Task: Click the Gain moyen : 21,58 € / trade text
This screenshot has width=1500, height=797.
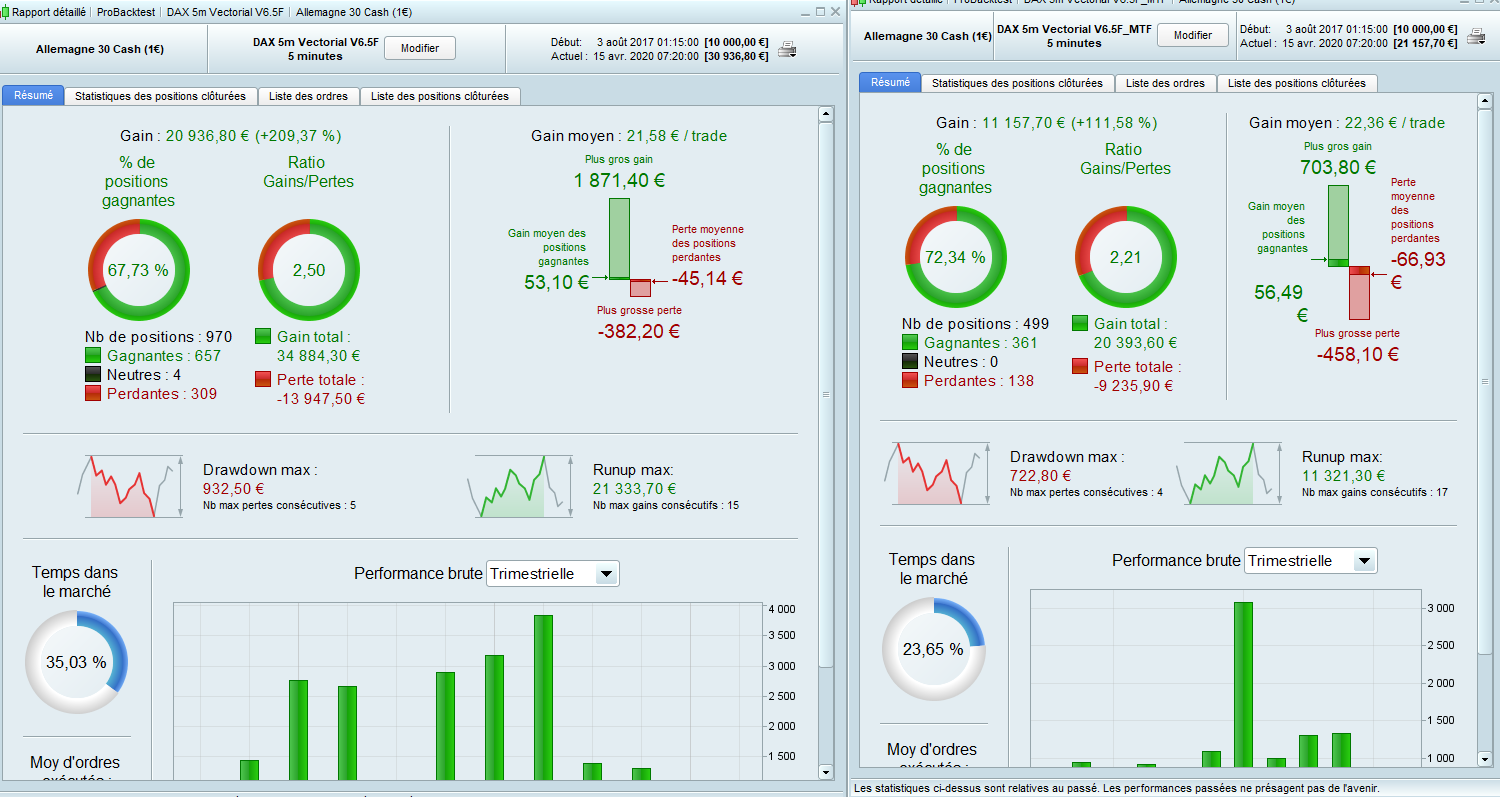Action: tap(629, 136)
